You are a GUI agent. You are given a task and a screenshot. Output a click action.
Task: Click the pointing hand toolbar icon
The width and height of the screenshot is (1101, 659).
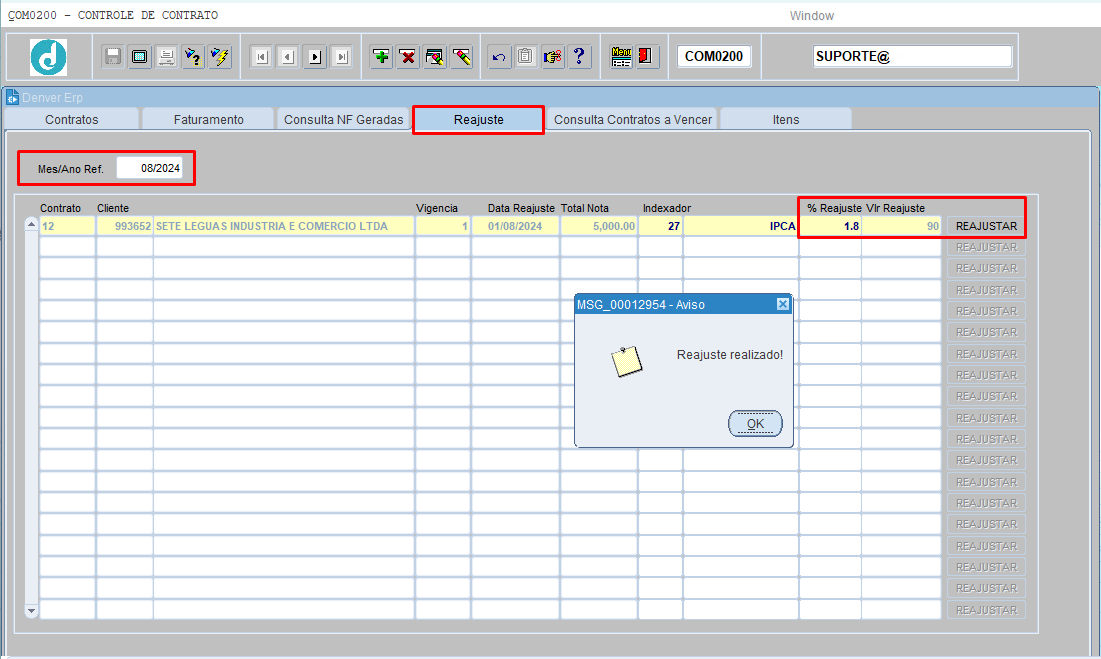(553, 57)
